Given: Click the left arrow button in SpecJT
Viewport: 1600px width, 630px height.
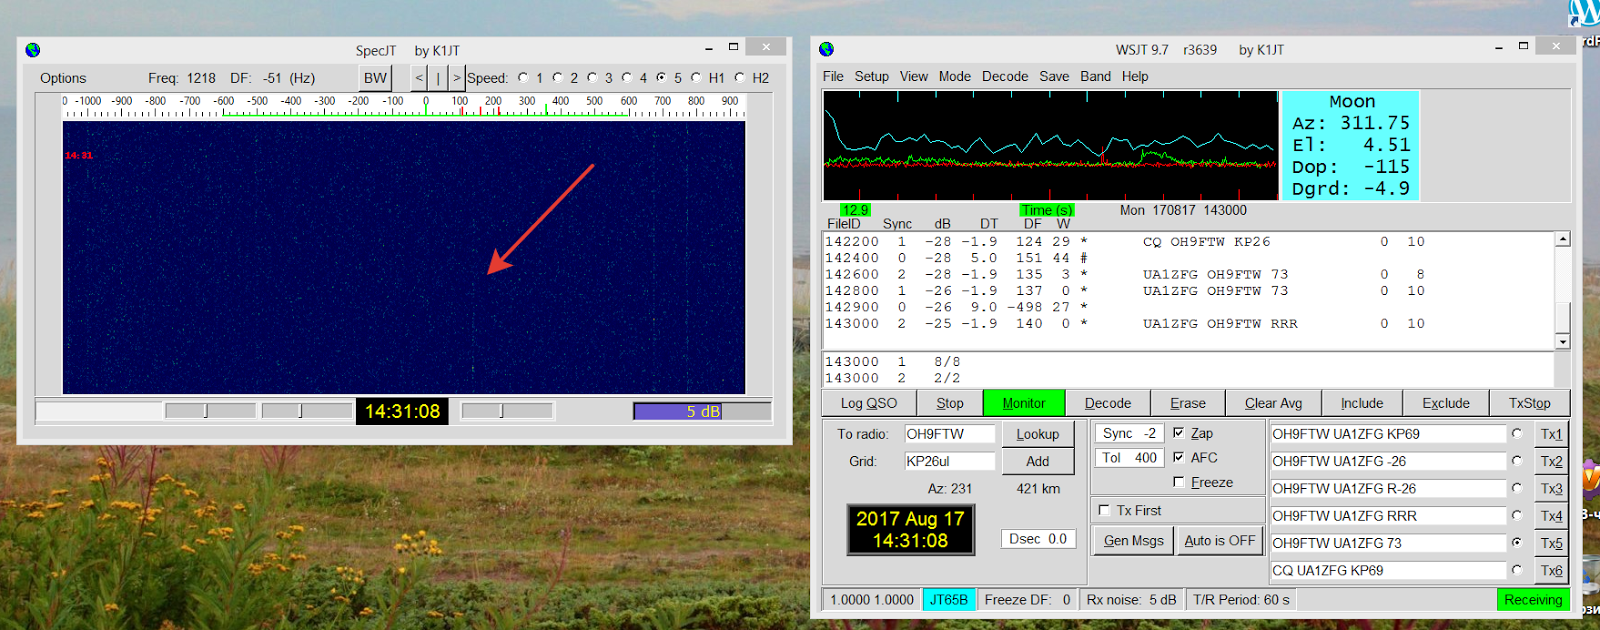Looking at the screenshot, I should click(419, 78).
